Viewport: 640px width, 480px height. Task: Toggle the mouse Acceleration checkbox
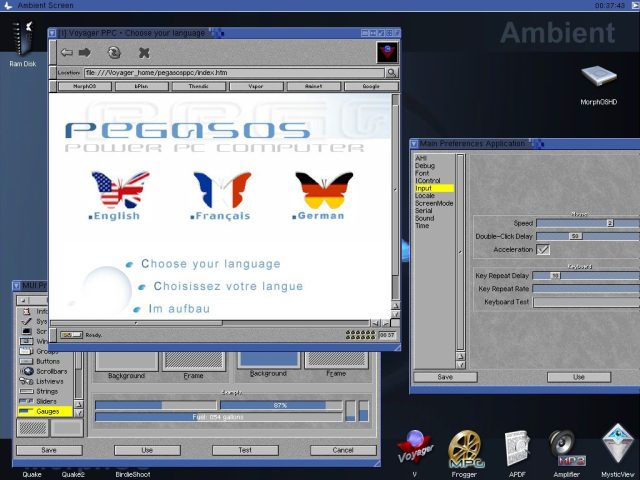coord(543,249)
